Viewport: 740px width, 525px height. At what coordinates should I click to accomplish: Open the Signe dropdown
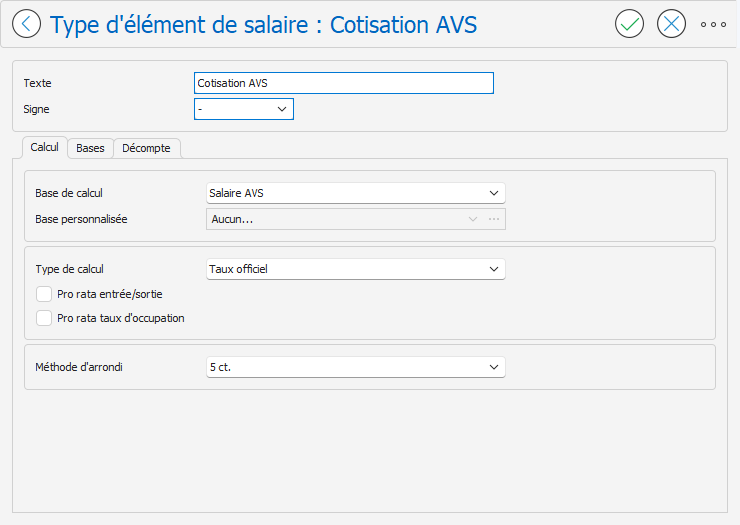(x=244, y=109)
